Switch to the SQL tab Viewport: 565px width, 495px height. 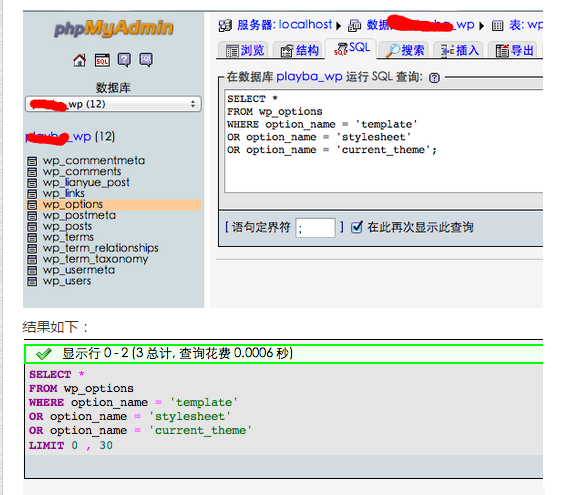(352, 48)
